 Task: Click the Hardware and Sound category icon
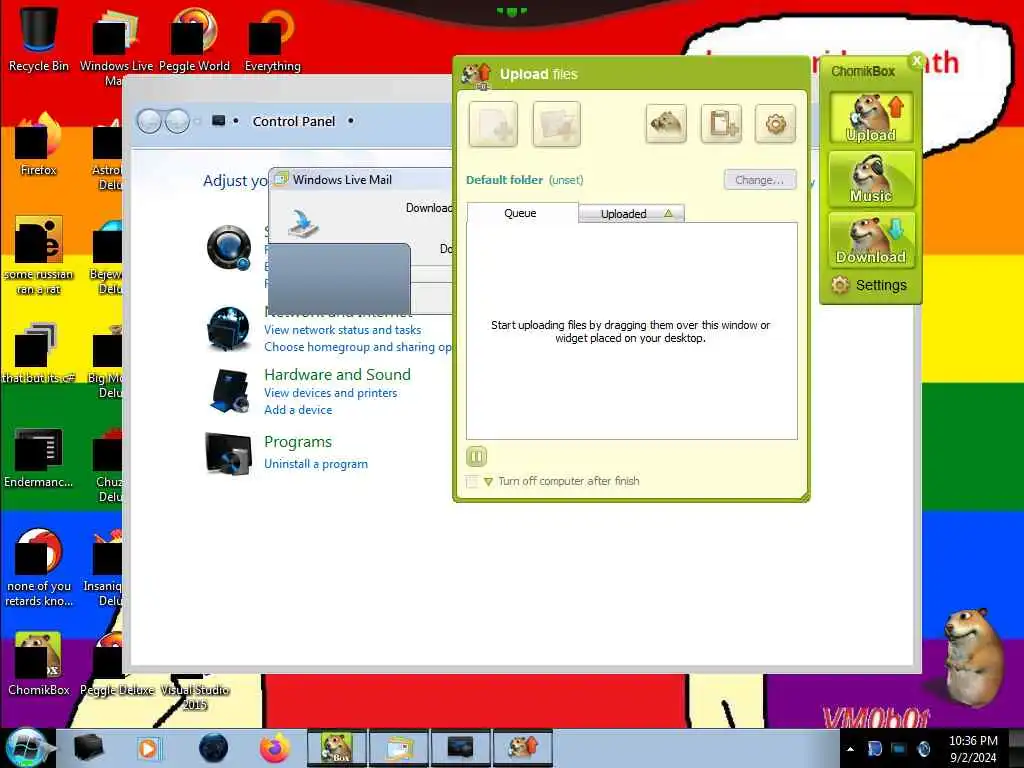coord(229,391)
